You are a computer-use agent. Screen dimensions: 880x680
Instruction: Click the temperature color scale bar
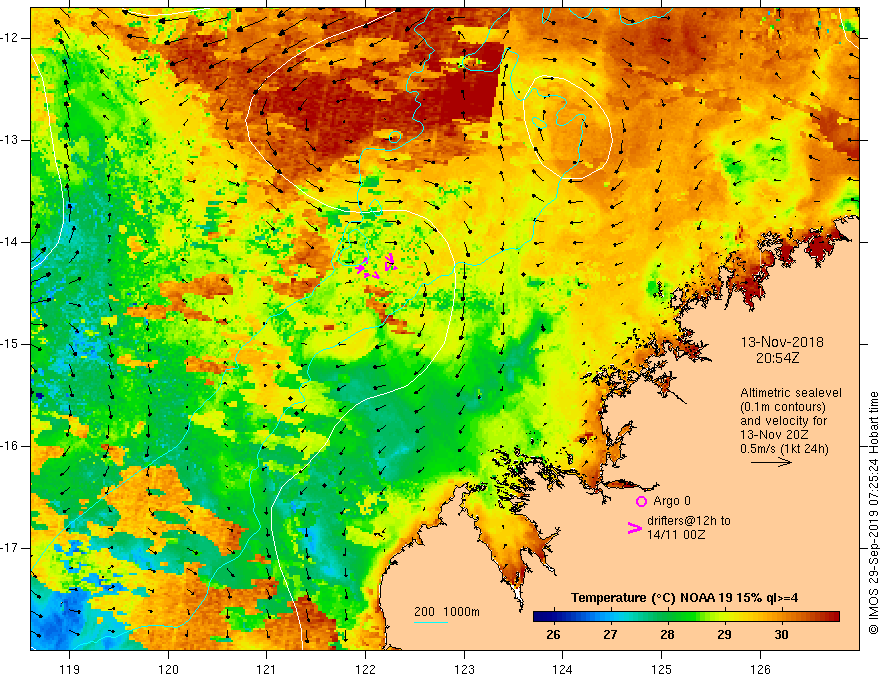[686, 617]
